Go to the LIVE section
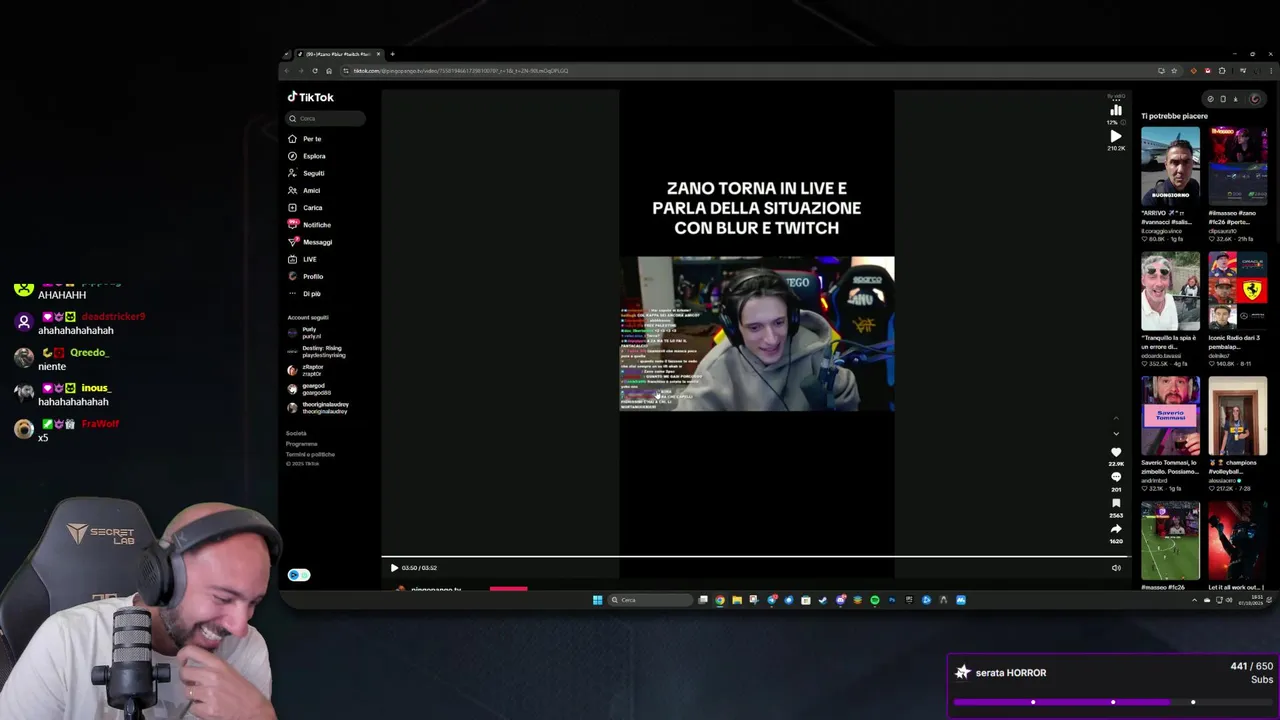This screenshot has width=1280, height=720. (302, 259)
